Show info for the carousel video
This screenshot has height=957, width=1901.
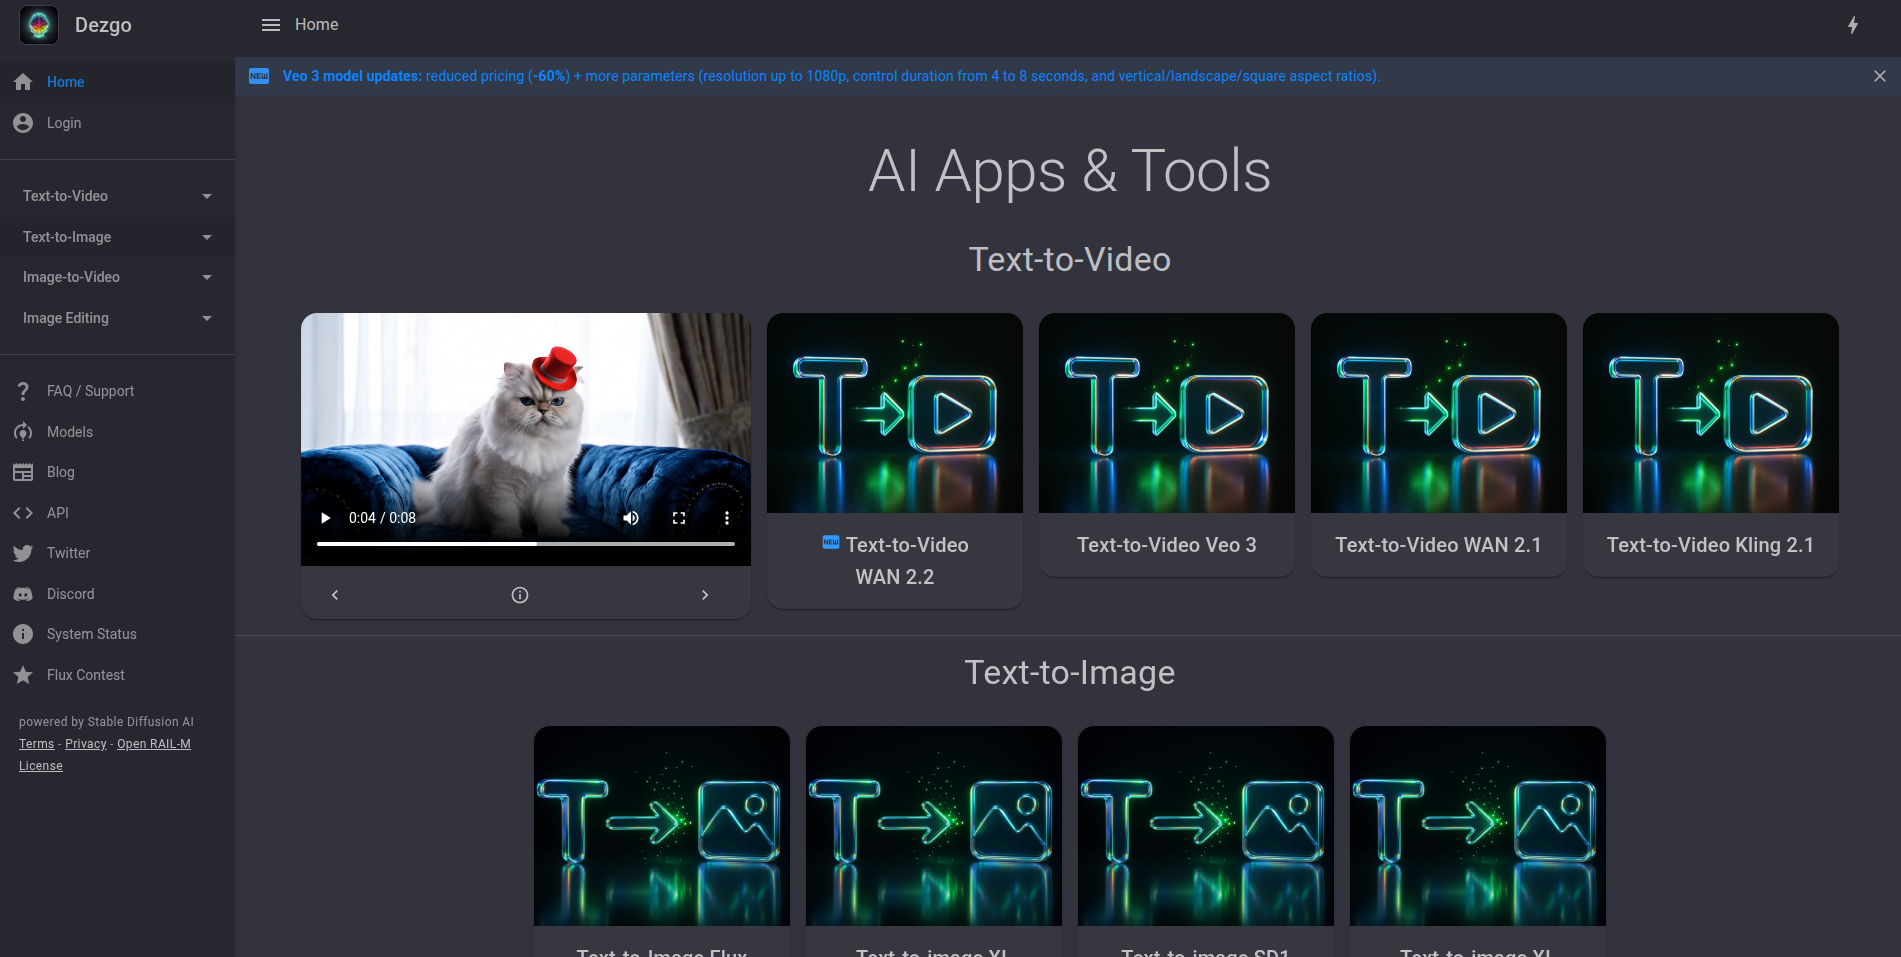520,595
